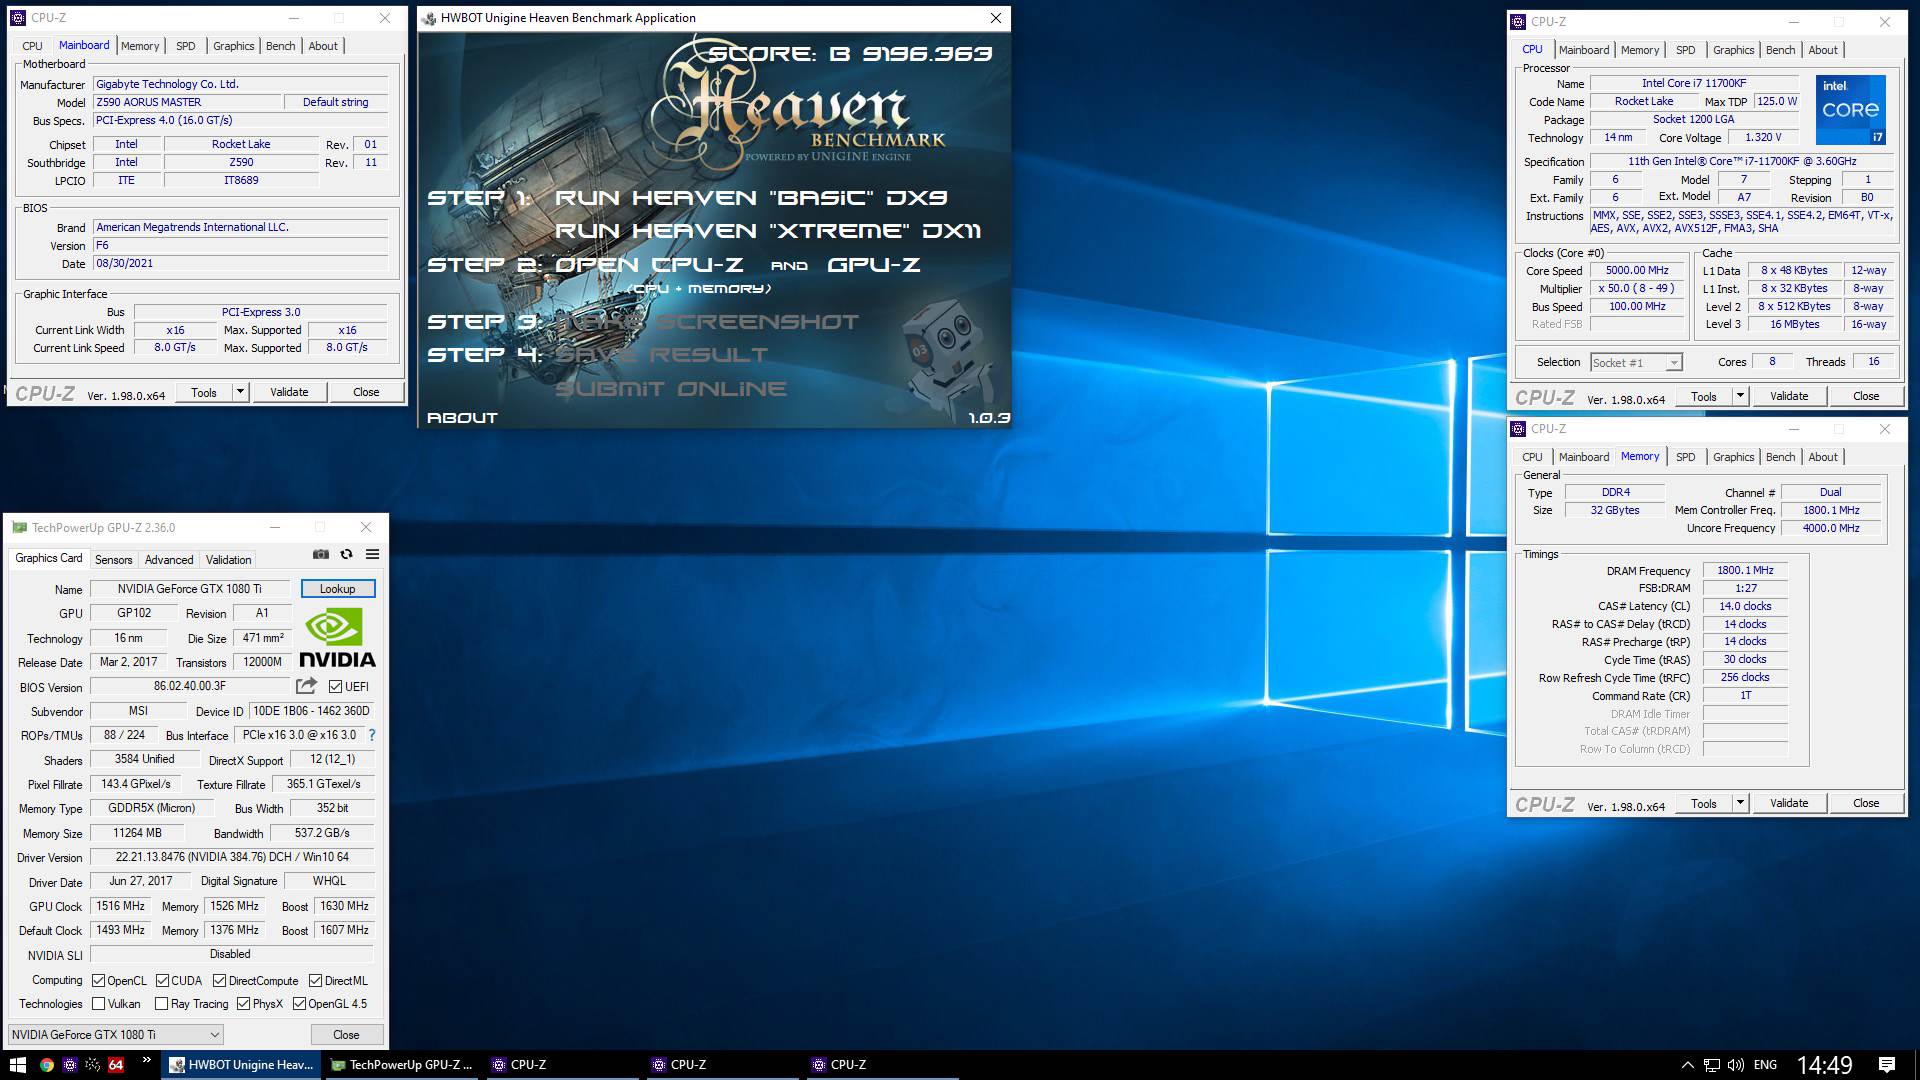
Task: Switch to TechPowerUp GPU-Z taskbar item
Action: 401,1065
